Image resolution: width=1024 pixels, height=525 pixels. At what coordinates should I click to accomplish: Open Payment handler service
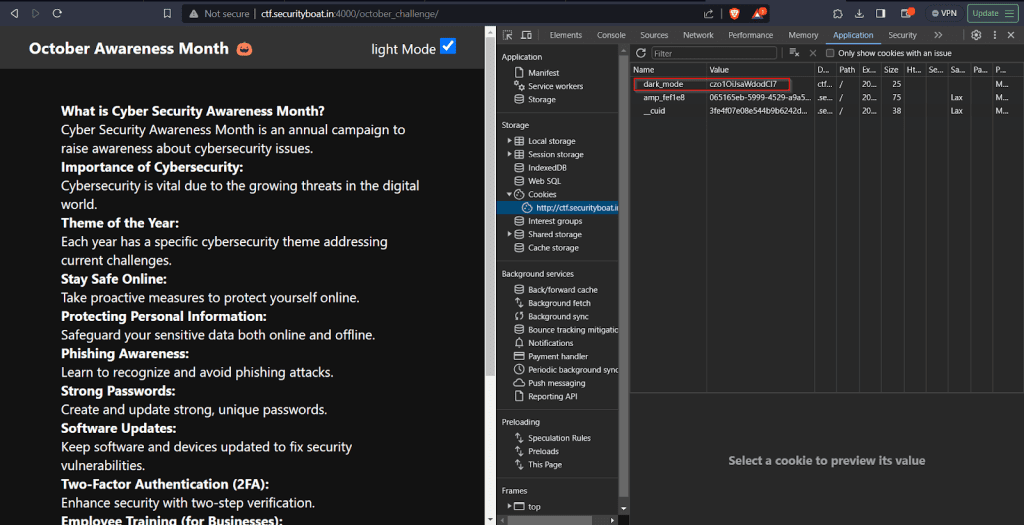click(558, 357)
